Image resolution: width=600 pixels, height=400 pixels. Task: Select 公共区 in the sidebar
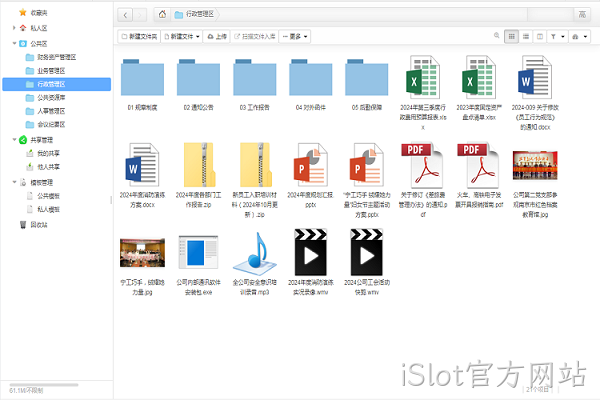click(33, 44)
